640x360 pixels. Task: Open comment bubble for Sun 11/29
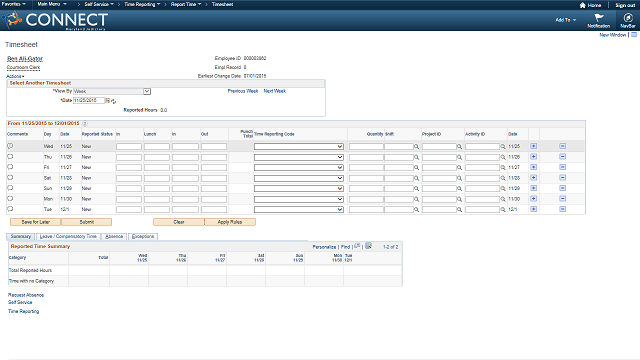[x=10, y=188]
